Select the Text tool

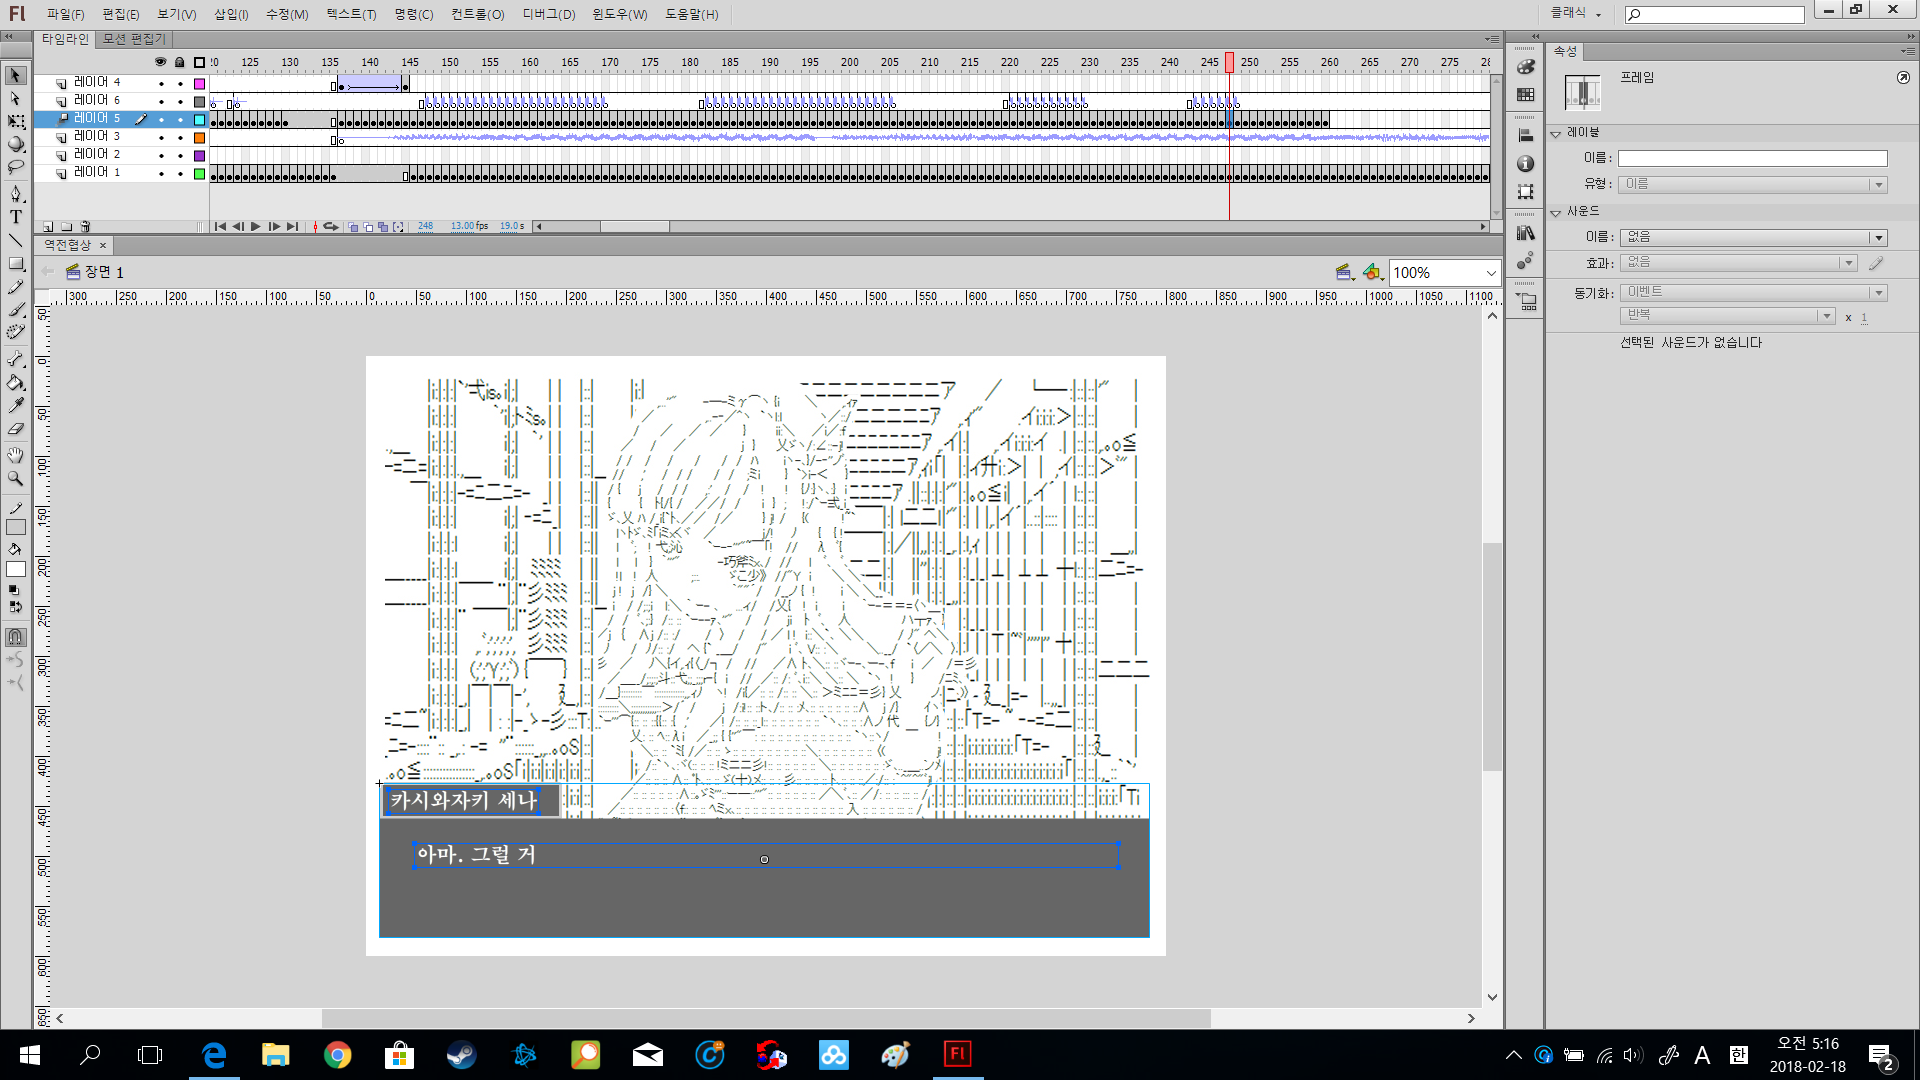pyautogui.click(x=16, y=217)
